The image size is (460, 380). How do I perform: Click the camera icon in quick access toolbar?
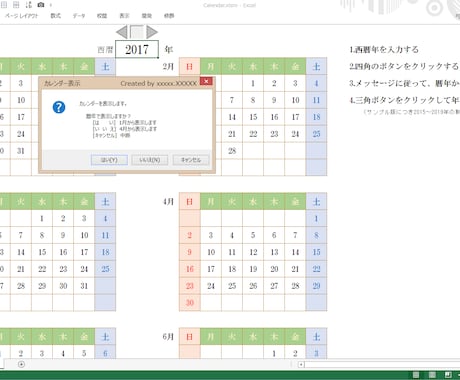click(x=41, y=5)
